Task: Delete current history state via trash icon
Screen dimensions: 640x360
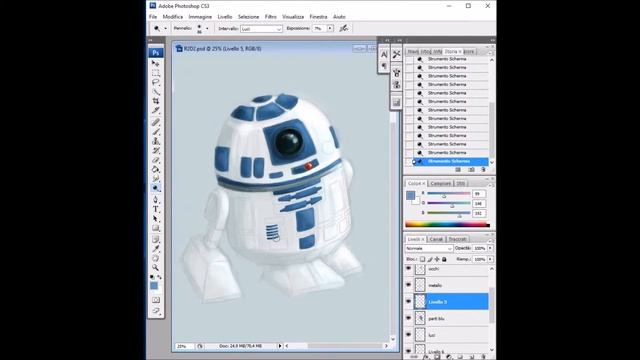Action: pyautogui.click(x=483, y=169)
